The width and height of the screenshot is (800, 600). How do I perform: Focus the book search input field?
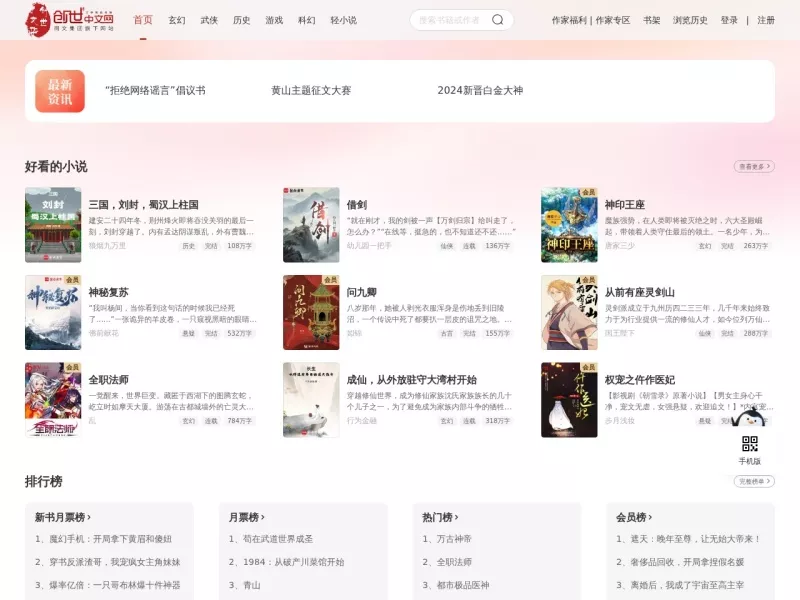[x=450, y=20]
